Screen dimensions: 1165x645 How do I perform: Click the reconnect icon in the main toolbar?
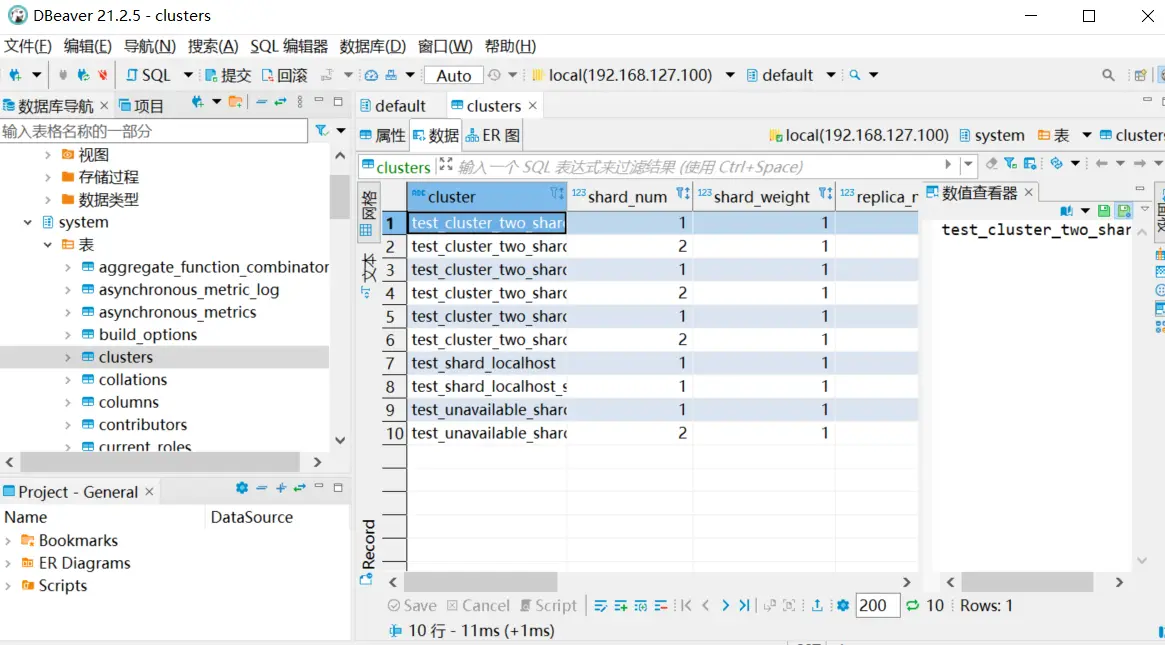pos(83,75)
